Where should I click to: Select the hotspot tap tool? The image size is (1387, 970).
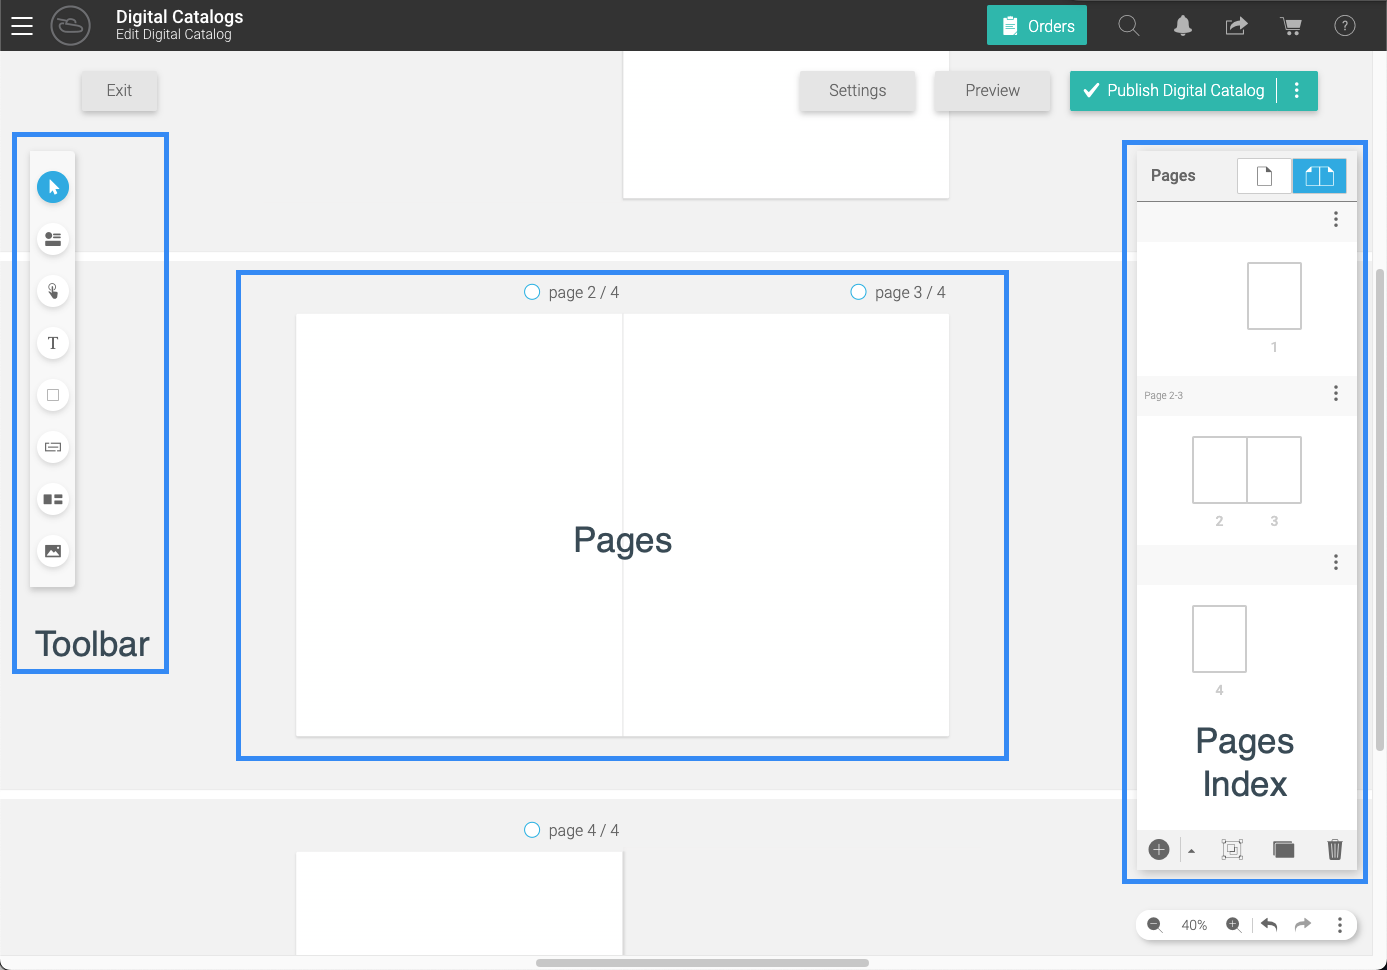(52, 291)
